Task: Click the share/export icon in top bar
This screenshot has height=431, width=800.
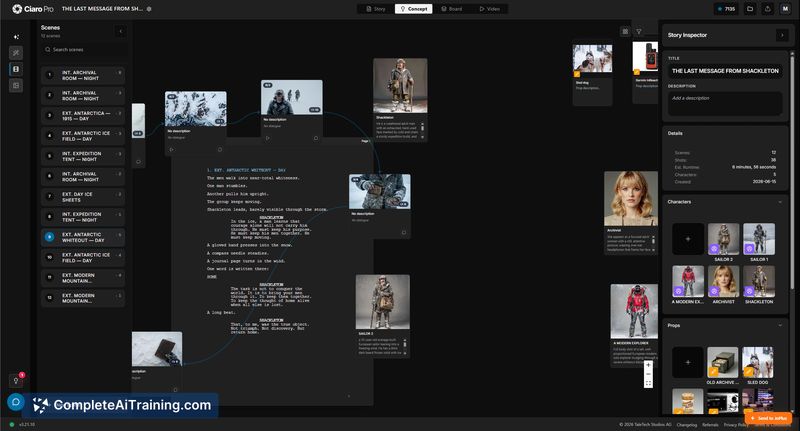Action: click(x=767, y=9)
